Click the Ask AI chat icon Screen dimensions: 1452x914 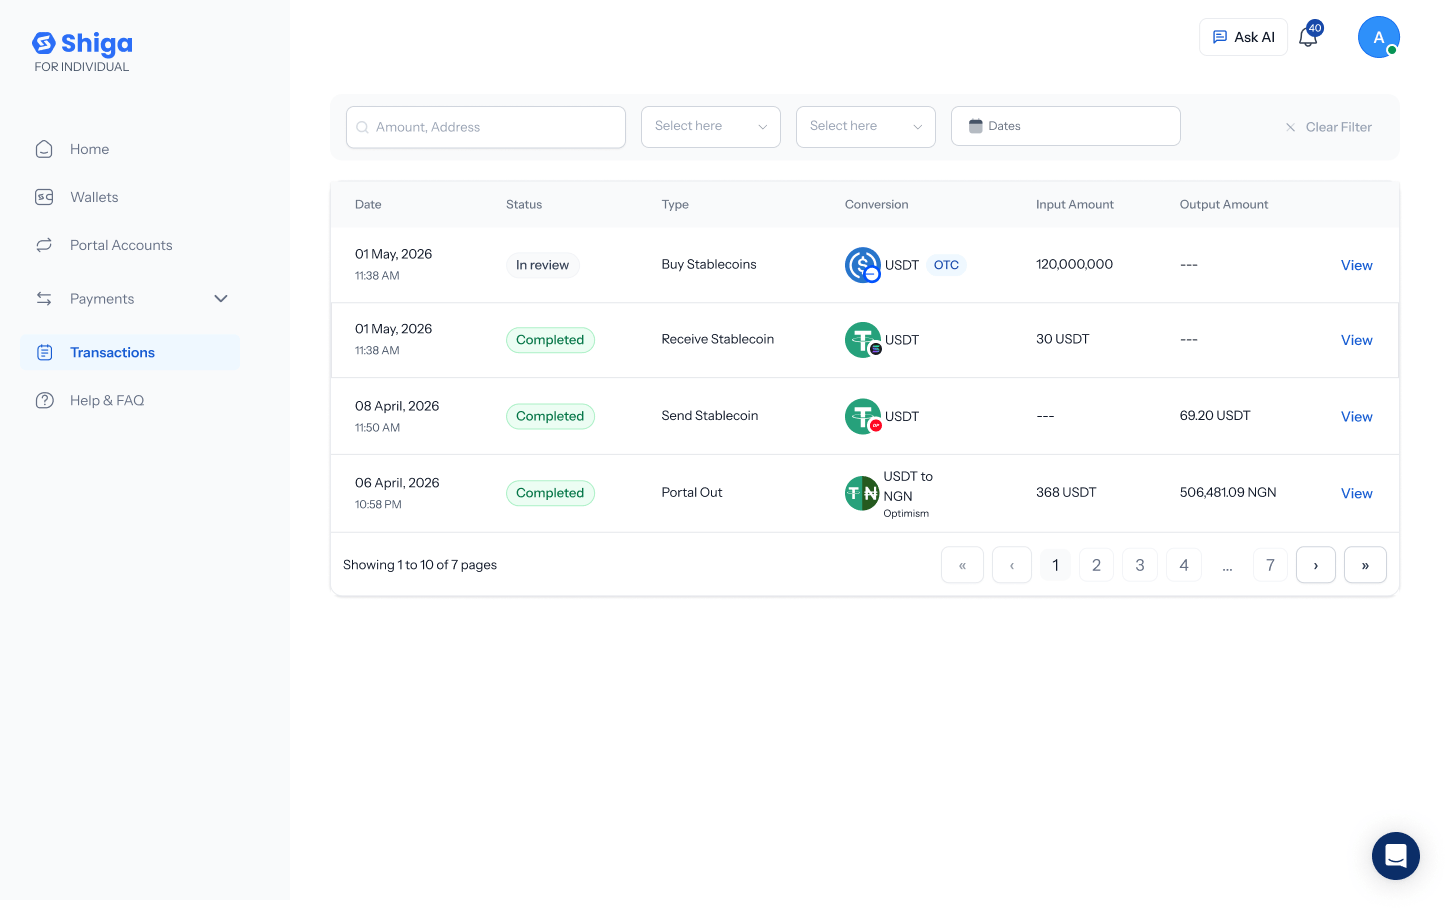[x=1220, y=37]
